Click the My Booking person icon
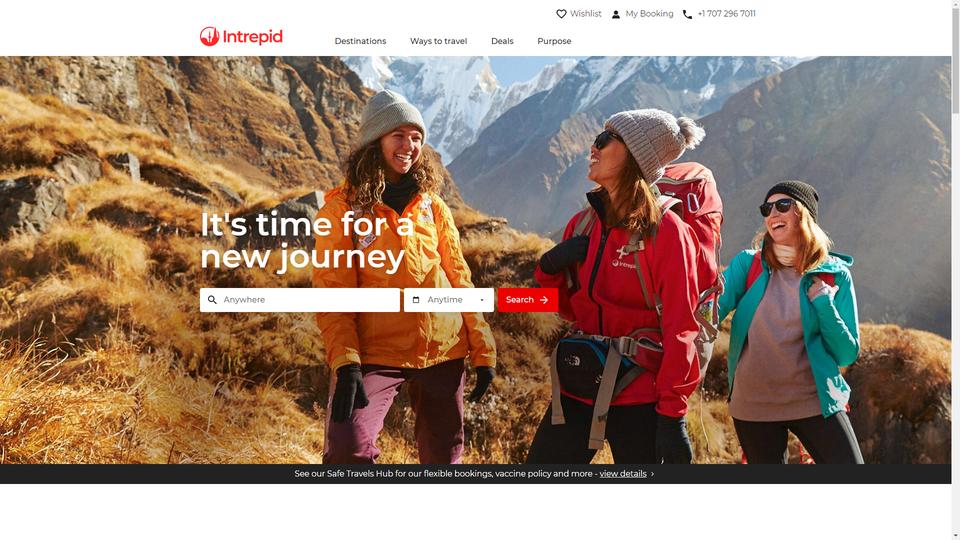The height and width of the screenshot is (540, 960). tap(616, 14)
